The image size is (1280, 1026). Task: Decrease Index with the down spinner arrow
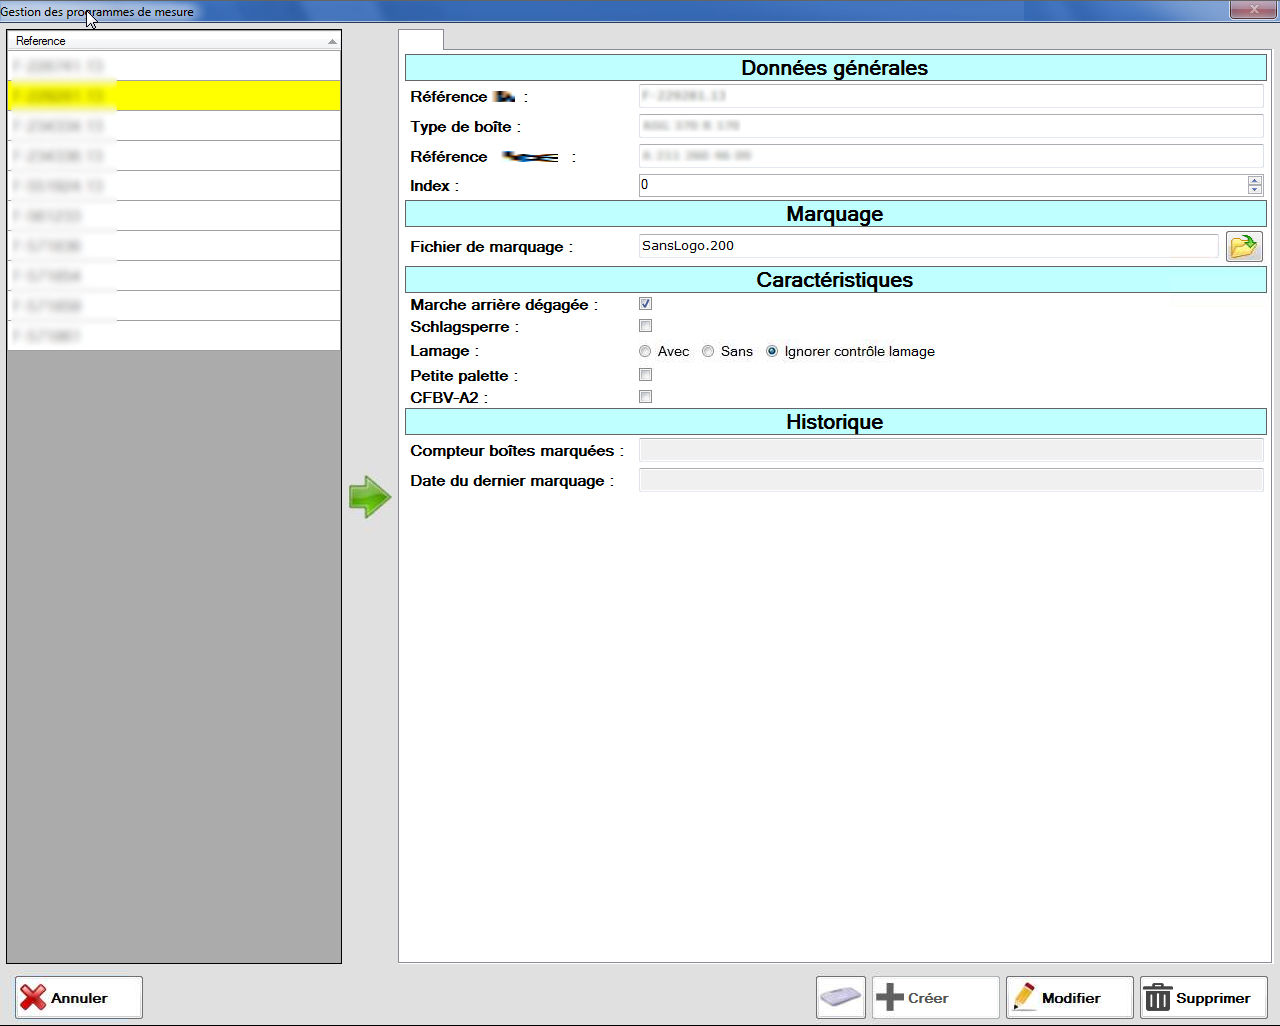click(x=1255, y=190)
